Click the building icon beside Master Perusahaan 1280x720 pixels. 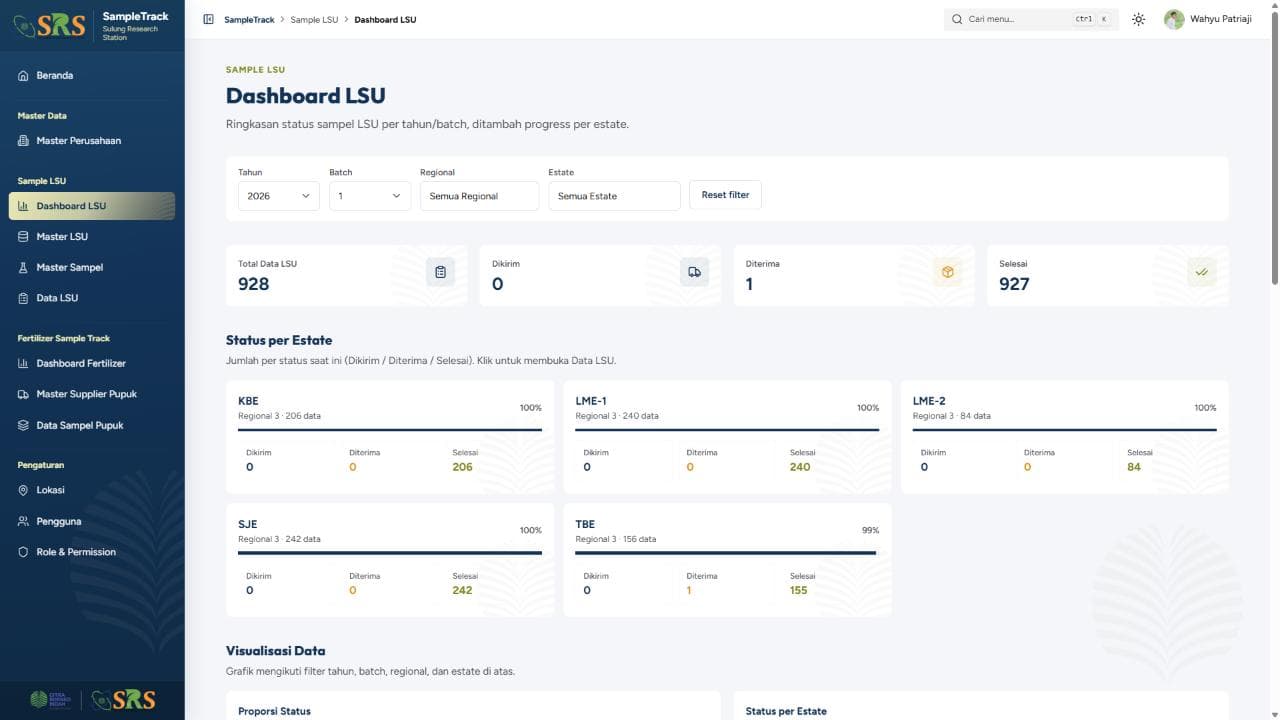click(24, 140)
